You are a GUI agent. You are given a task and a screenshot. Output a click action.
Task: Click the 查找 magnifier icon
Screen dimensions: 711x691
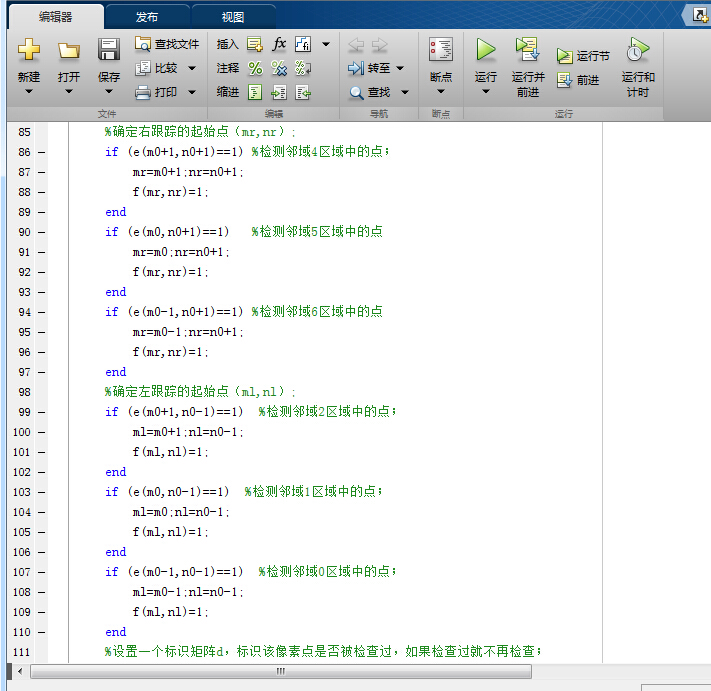(x=356, y=92)
